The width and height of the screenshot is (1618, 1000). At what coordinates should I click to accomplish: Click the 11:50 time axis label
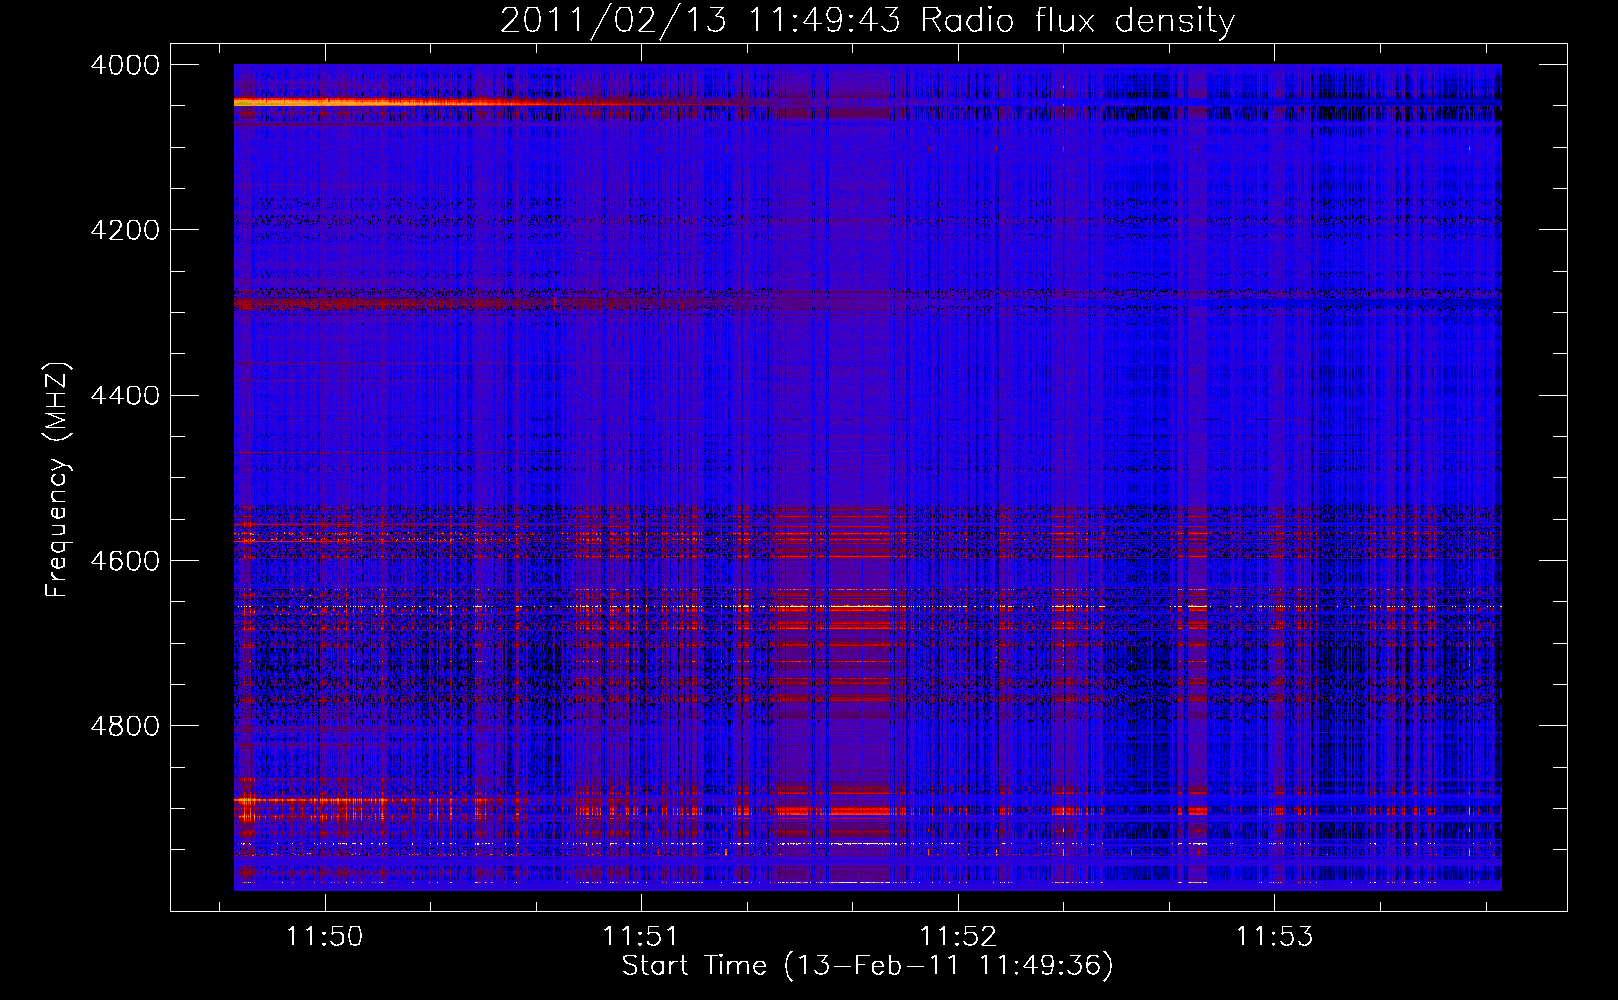(324, 937)
